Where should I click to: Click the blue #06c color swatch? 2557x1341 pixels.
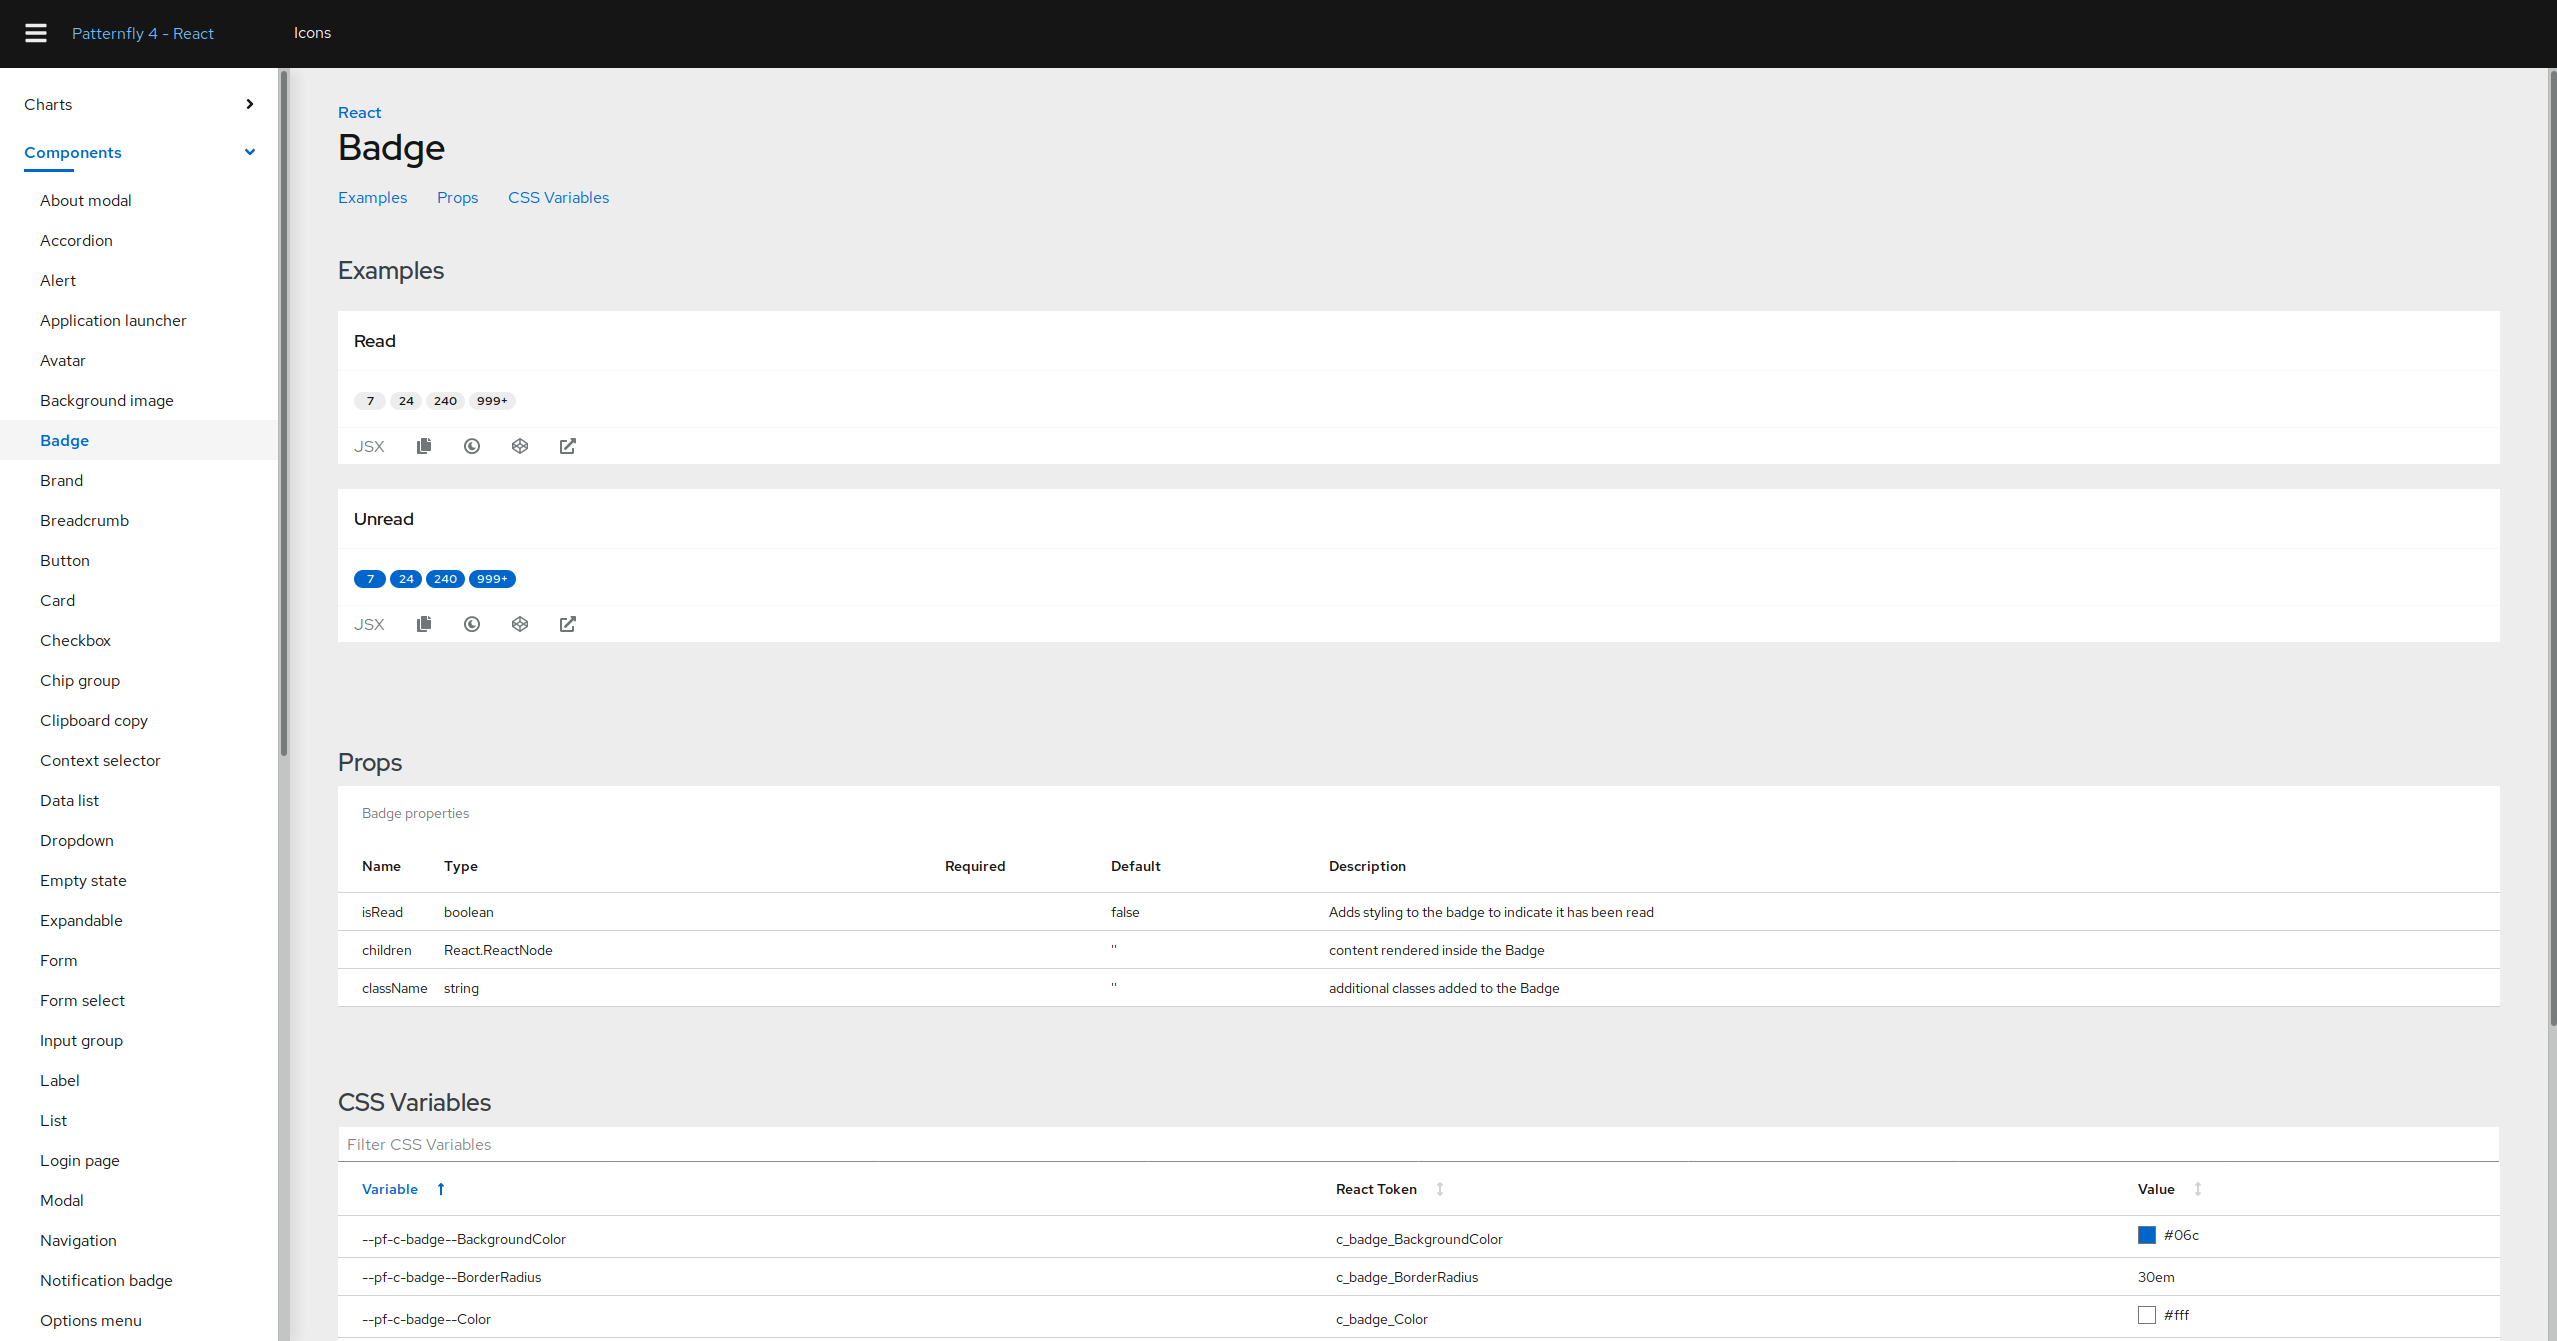2146,1235
